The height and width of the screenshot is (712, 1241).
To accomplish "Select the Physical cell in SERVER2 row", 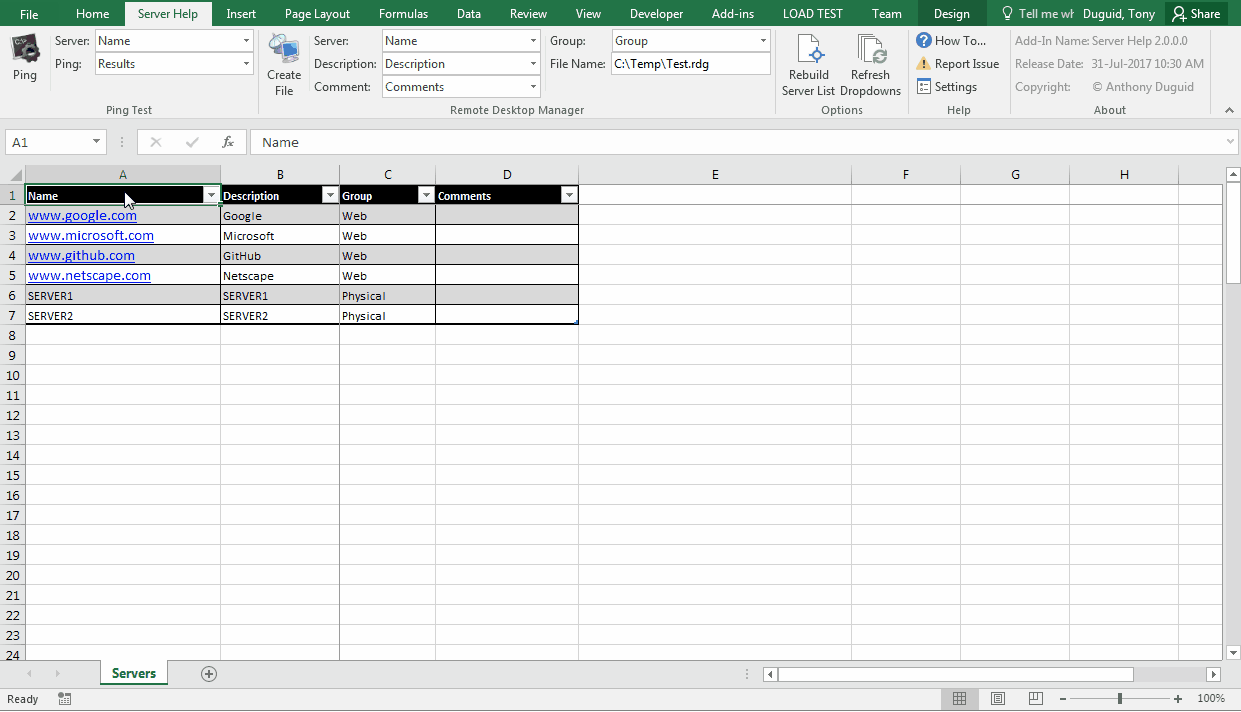I will click(387, 315).
